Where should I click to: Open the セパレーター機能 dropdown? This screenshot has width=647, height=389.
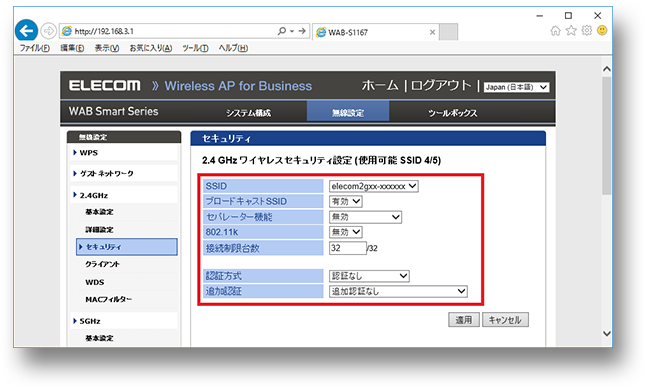[365, 217]
